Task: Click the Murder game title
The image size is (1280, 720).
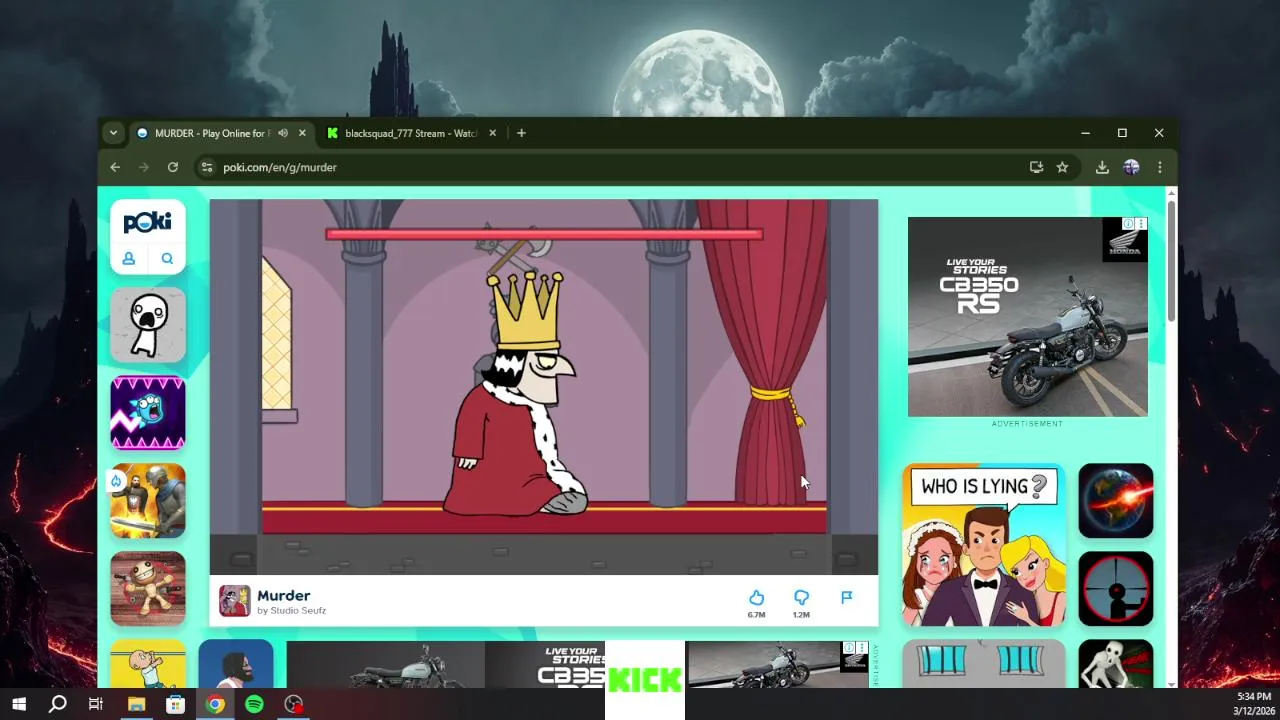Action: tap(283, 595)
